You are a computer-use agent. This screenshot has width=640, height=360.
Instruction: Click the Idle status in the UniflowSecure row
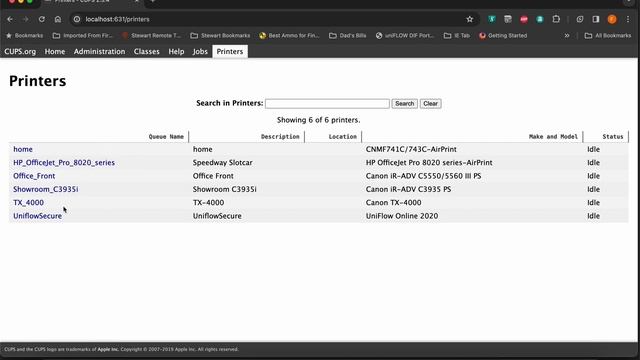(593, 216)
